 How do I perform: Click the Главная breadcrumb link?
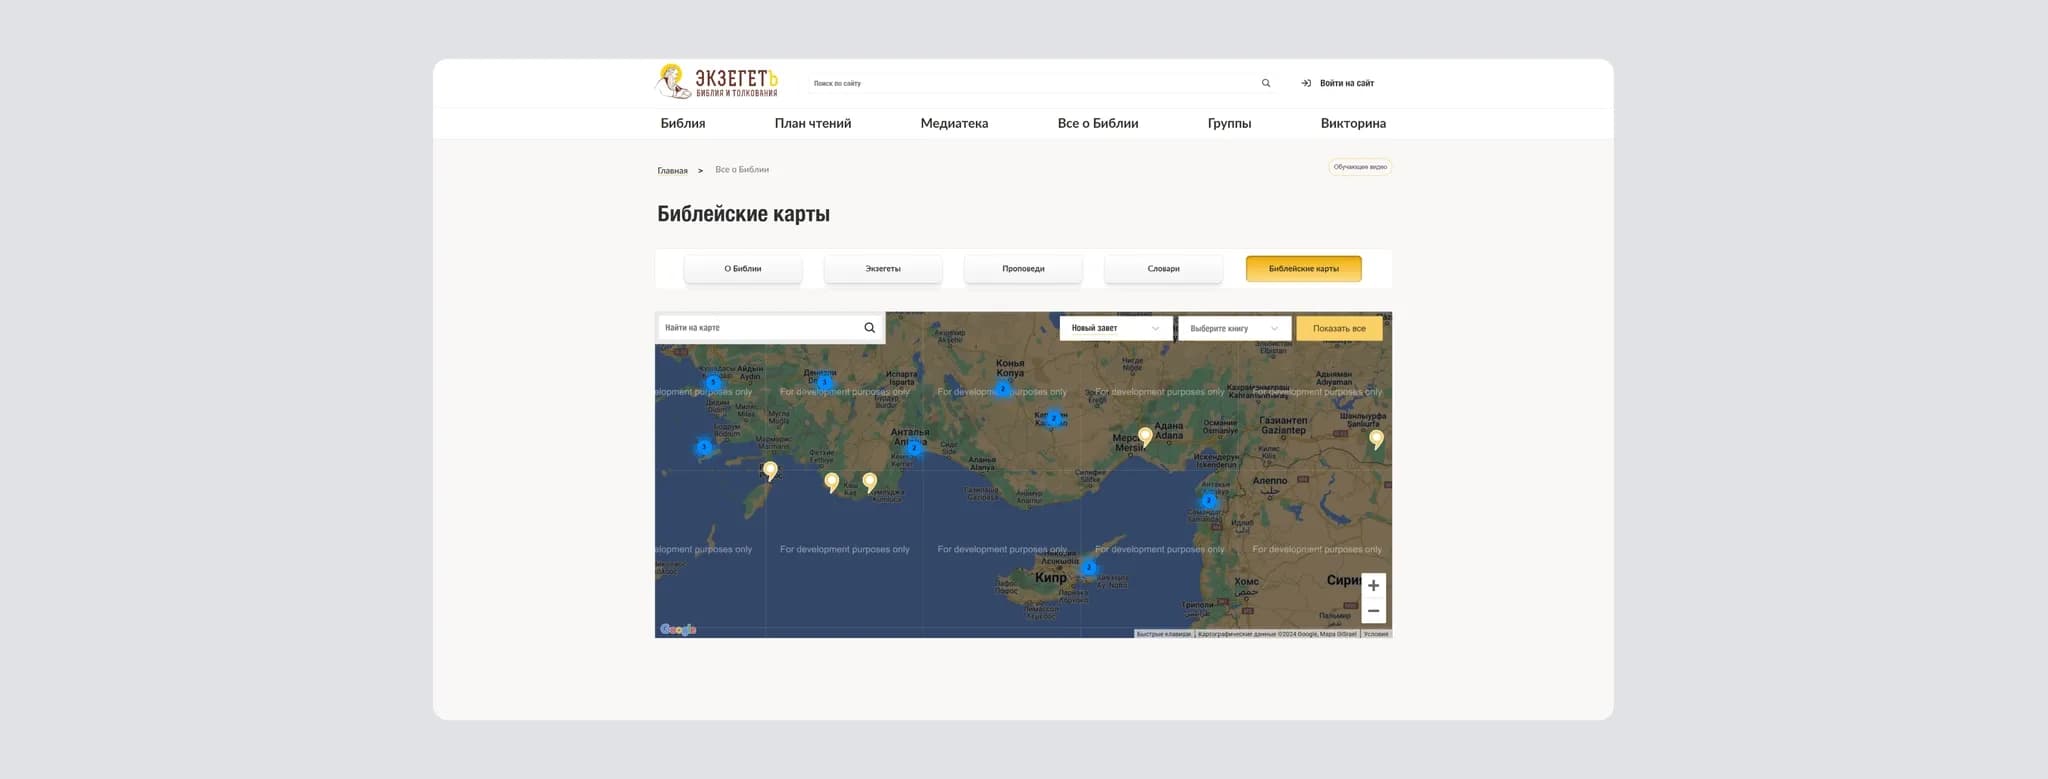click(x=672, y=171)
